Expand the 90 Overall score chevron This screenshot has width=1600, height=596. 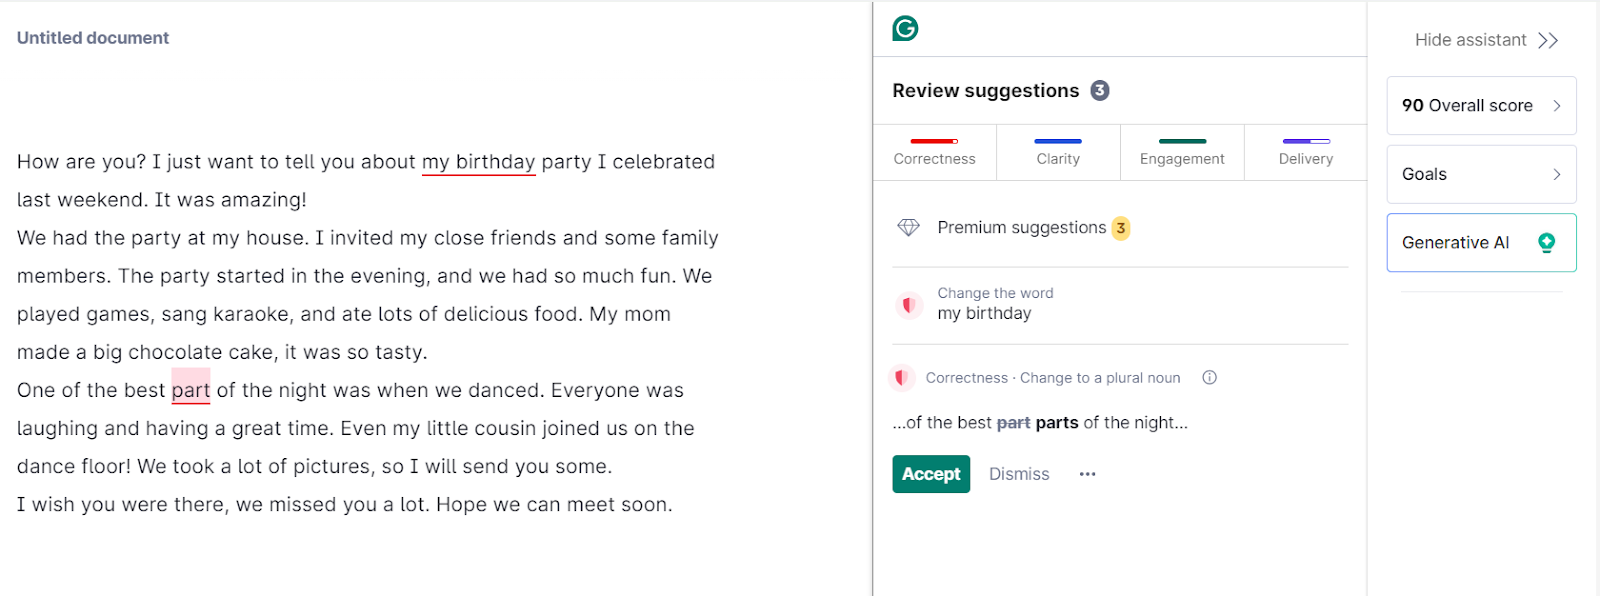1556,106
